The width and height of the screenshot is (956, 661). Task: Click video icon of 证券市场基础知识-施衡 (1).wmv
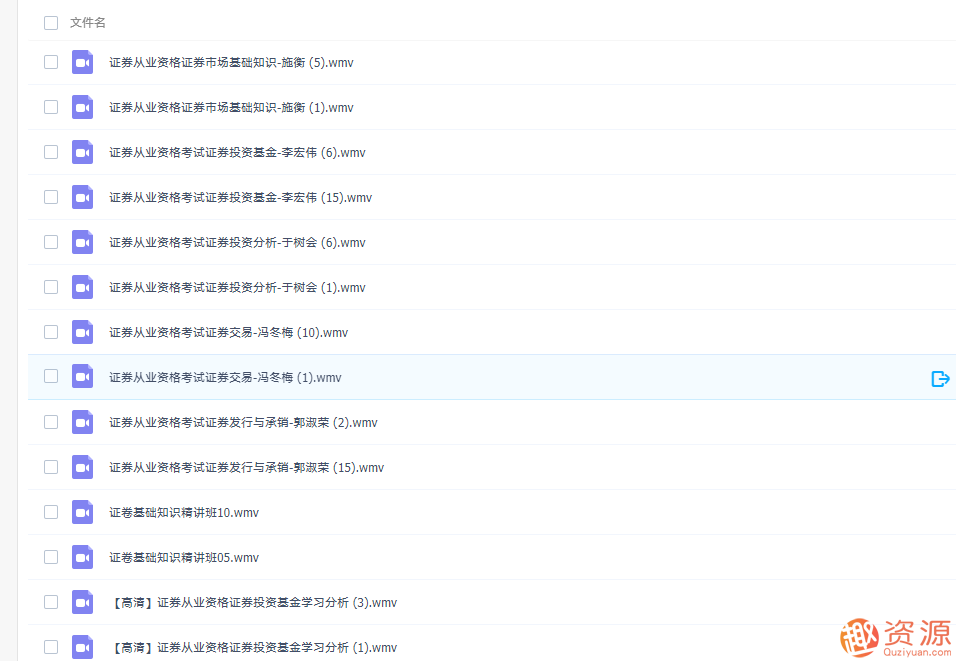coord(82,107)
